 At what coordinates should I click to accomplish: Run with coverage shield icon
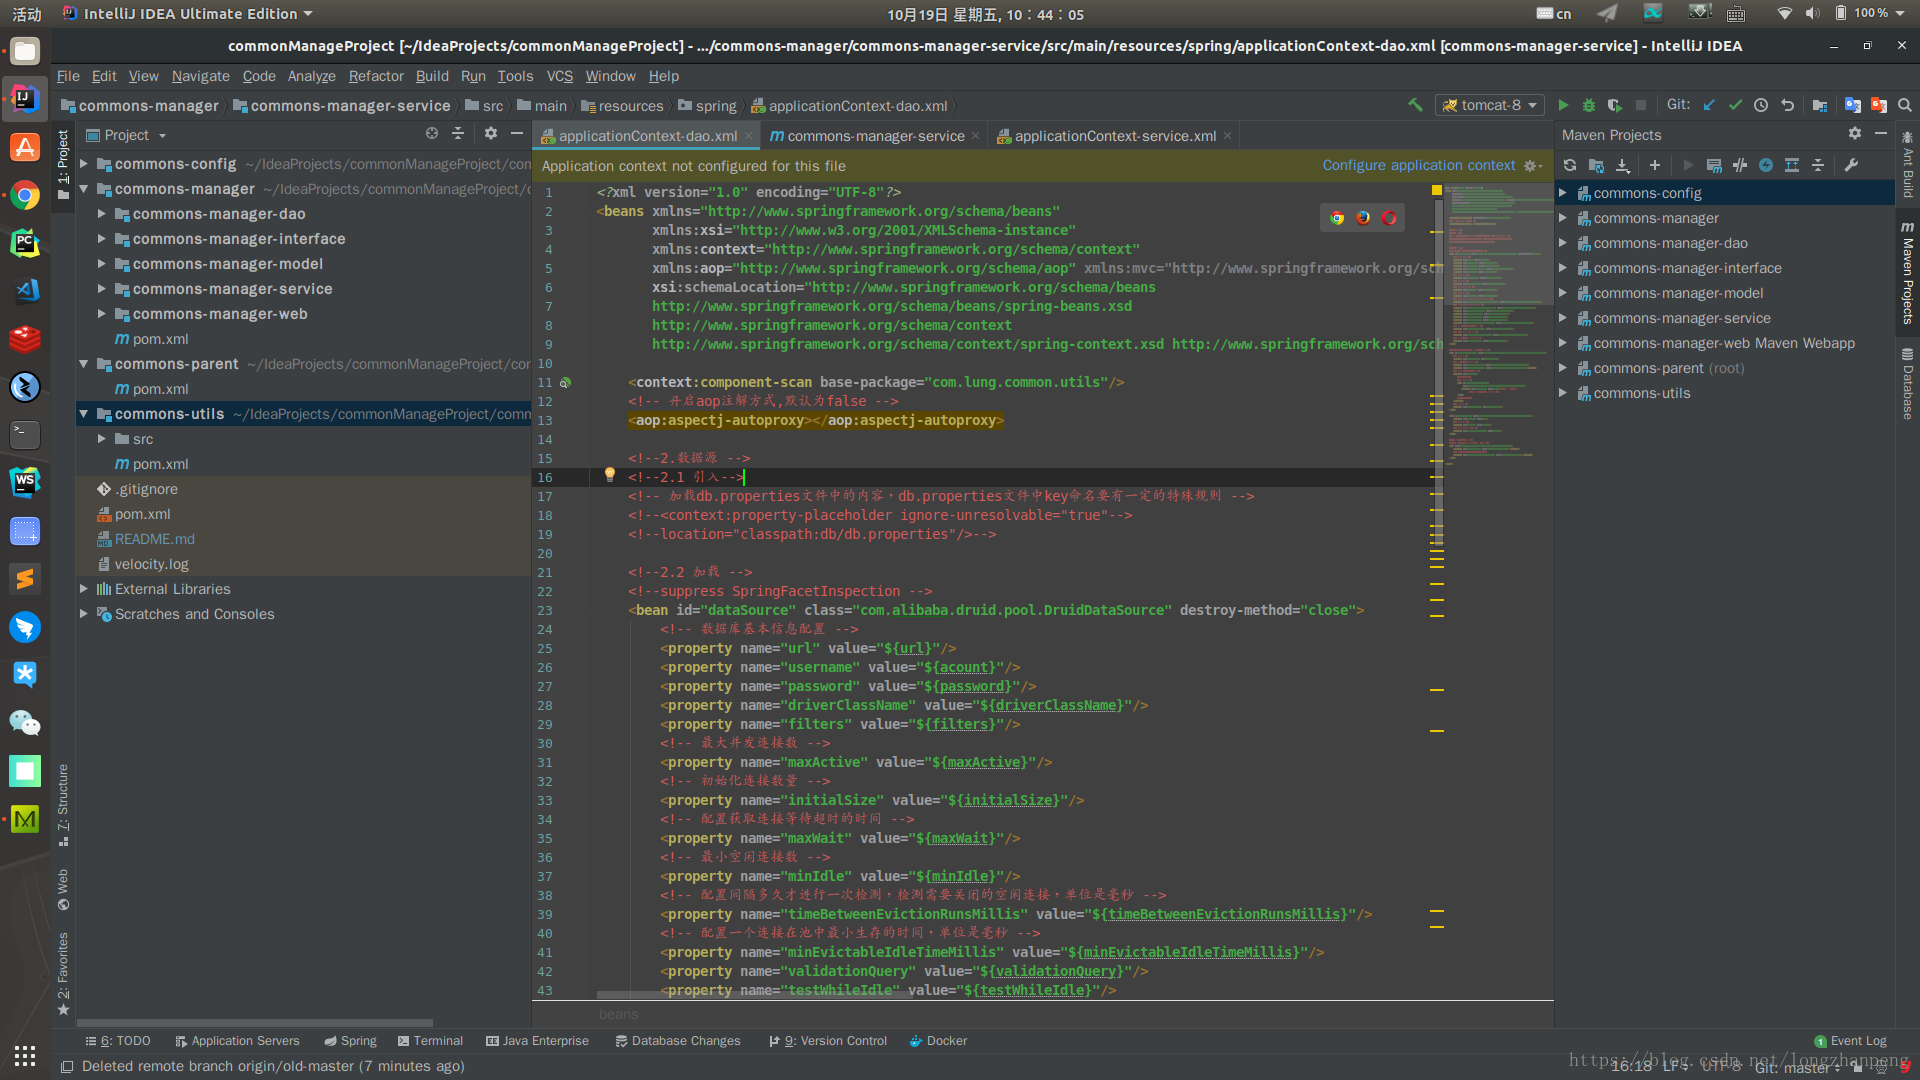pos(1614,105)
